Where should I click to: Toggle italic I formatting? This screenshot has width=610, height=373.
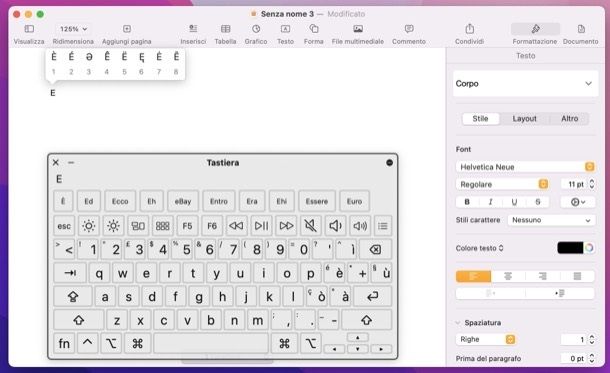(x=491, y=202)
